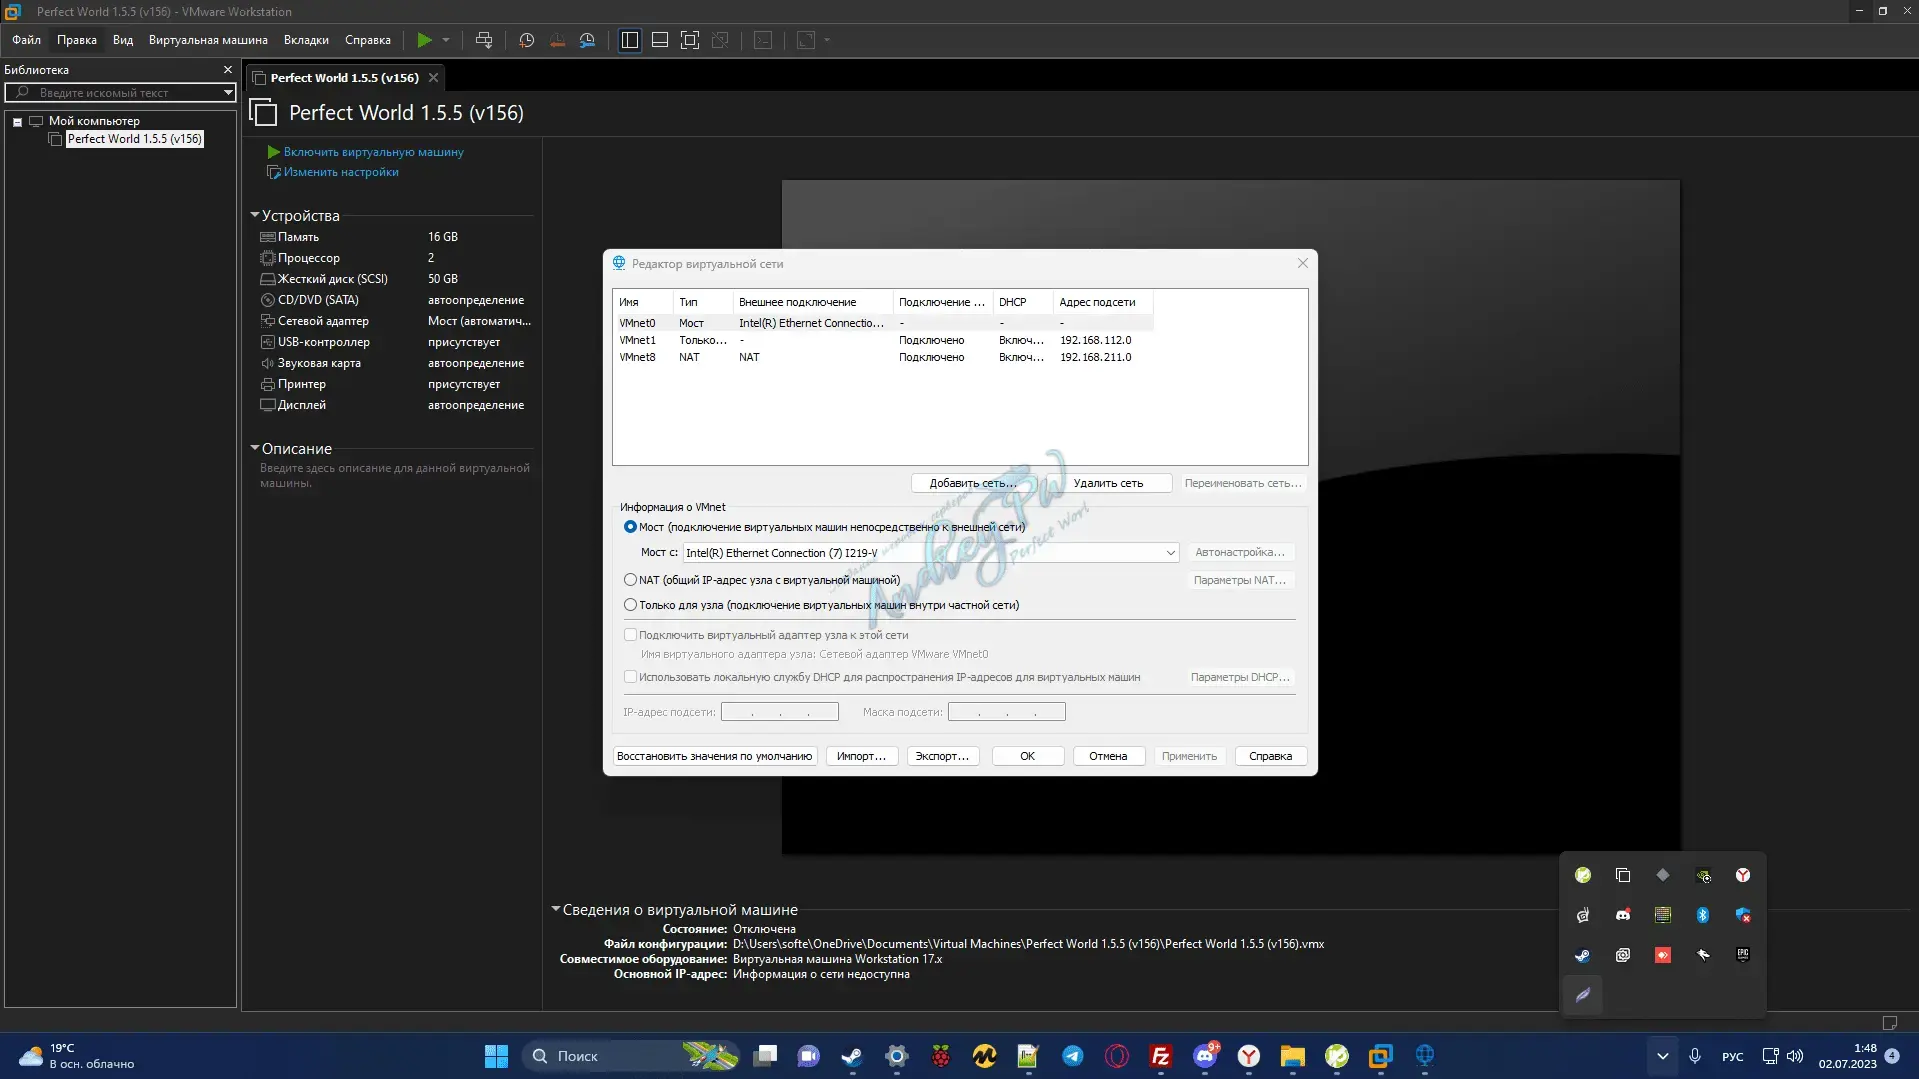The height and width of the screenshot is (1079, 1919).
Task: Take a snapshot with the clock-plus icon
Action: tap(527, 40)
